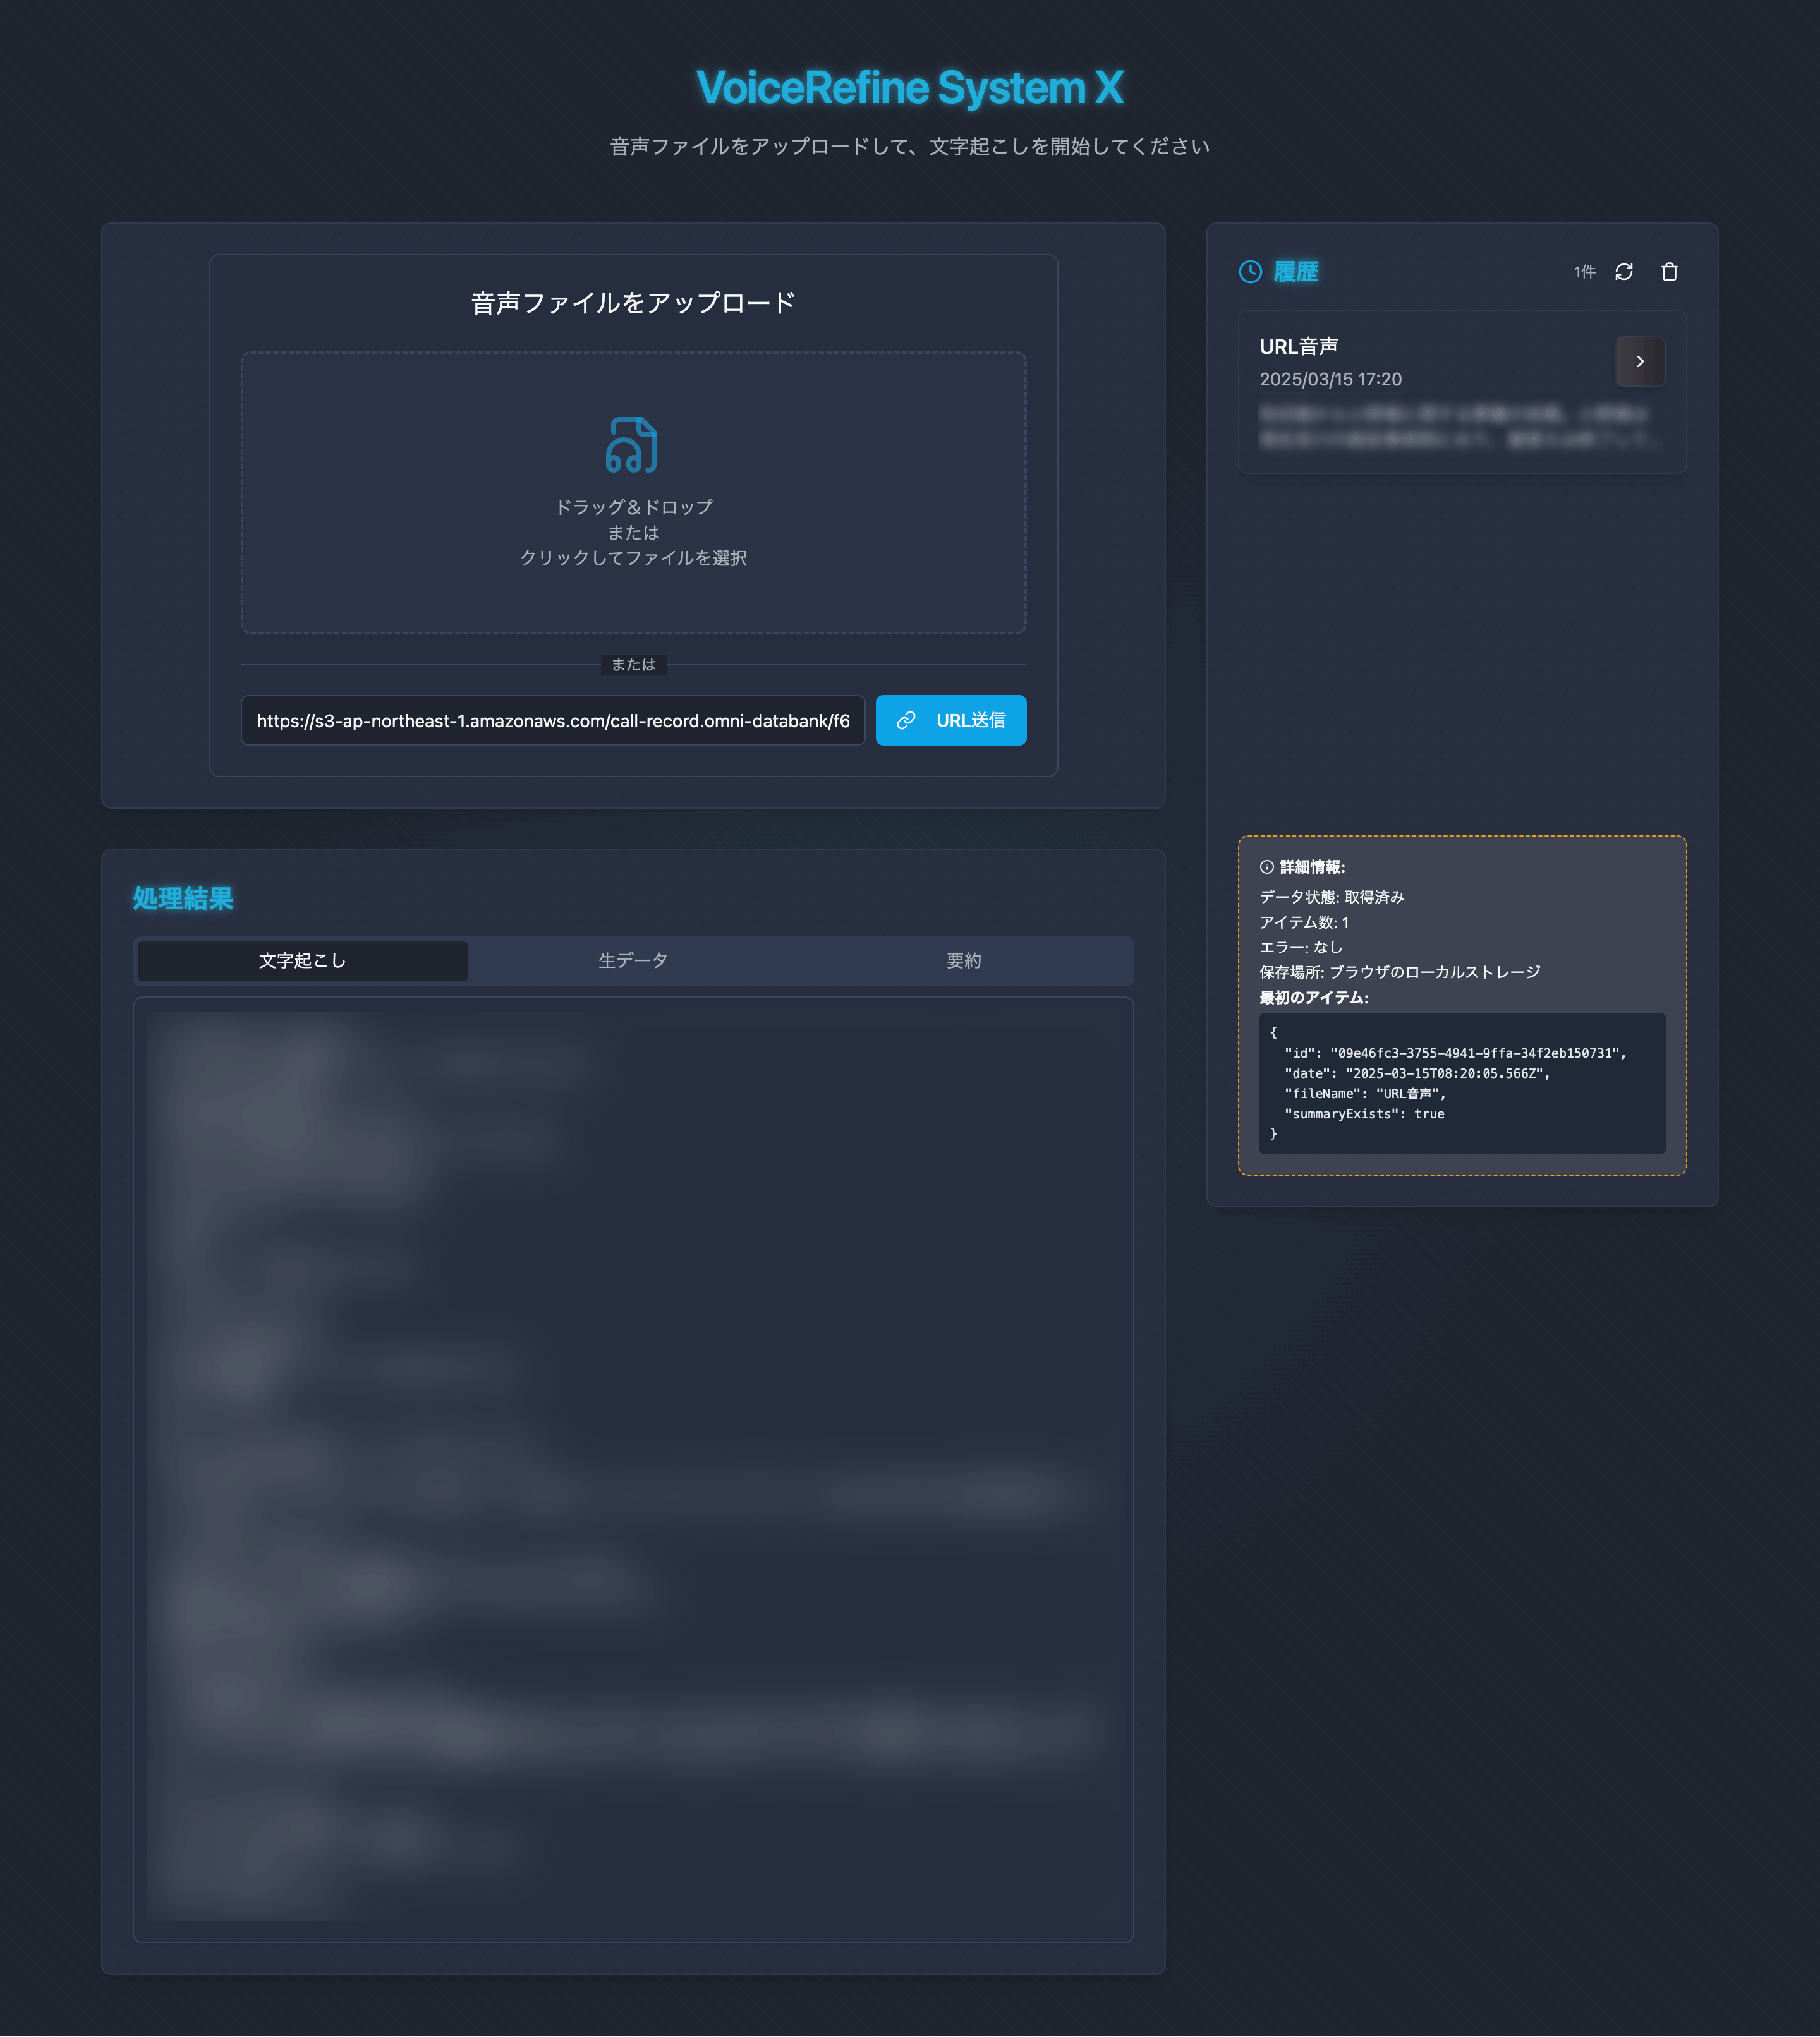Screen dimensions: 1820x2037
Task: Click the VoiceRefine System X title
Action: tap(909, 88)
